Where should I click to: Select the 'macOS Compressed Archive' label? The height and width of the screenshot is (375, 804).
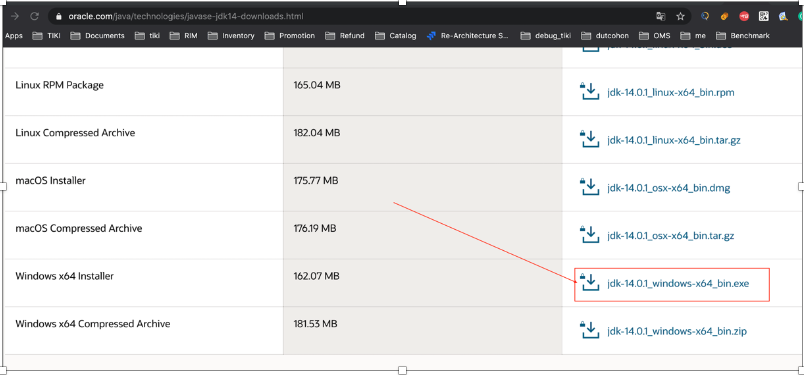click(78, 228)
